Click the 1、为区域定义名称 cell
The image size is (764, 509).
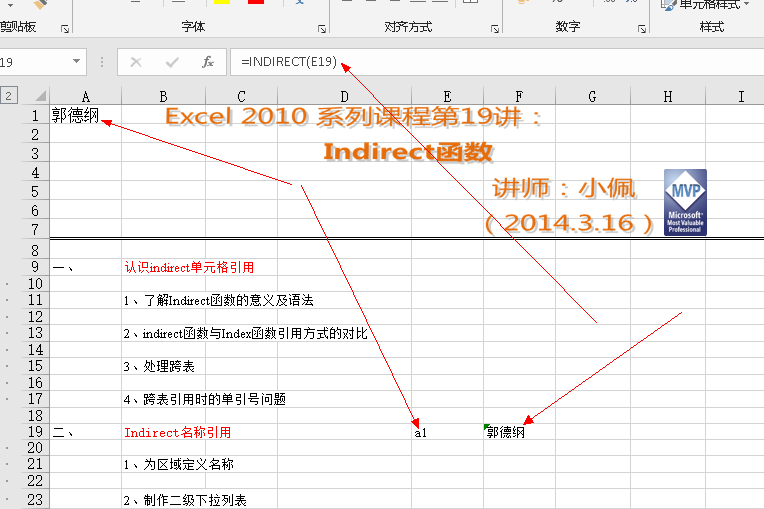[178, 465]
